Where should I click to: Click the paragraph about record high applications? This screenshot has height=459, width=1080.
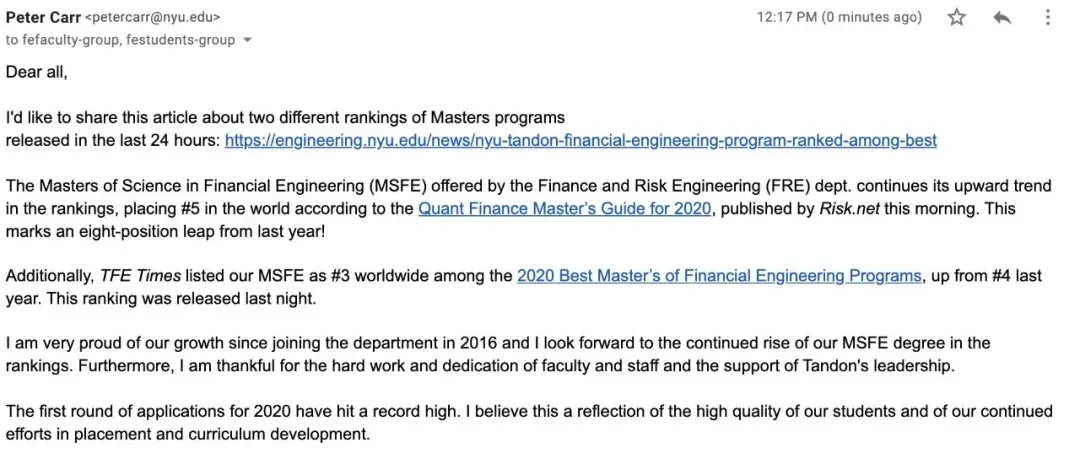[x=500, y=422]
